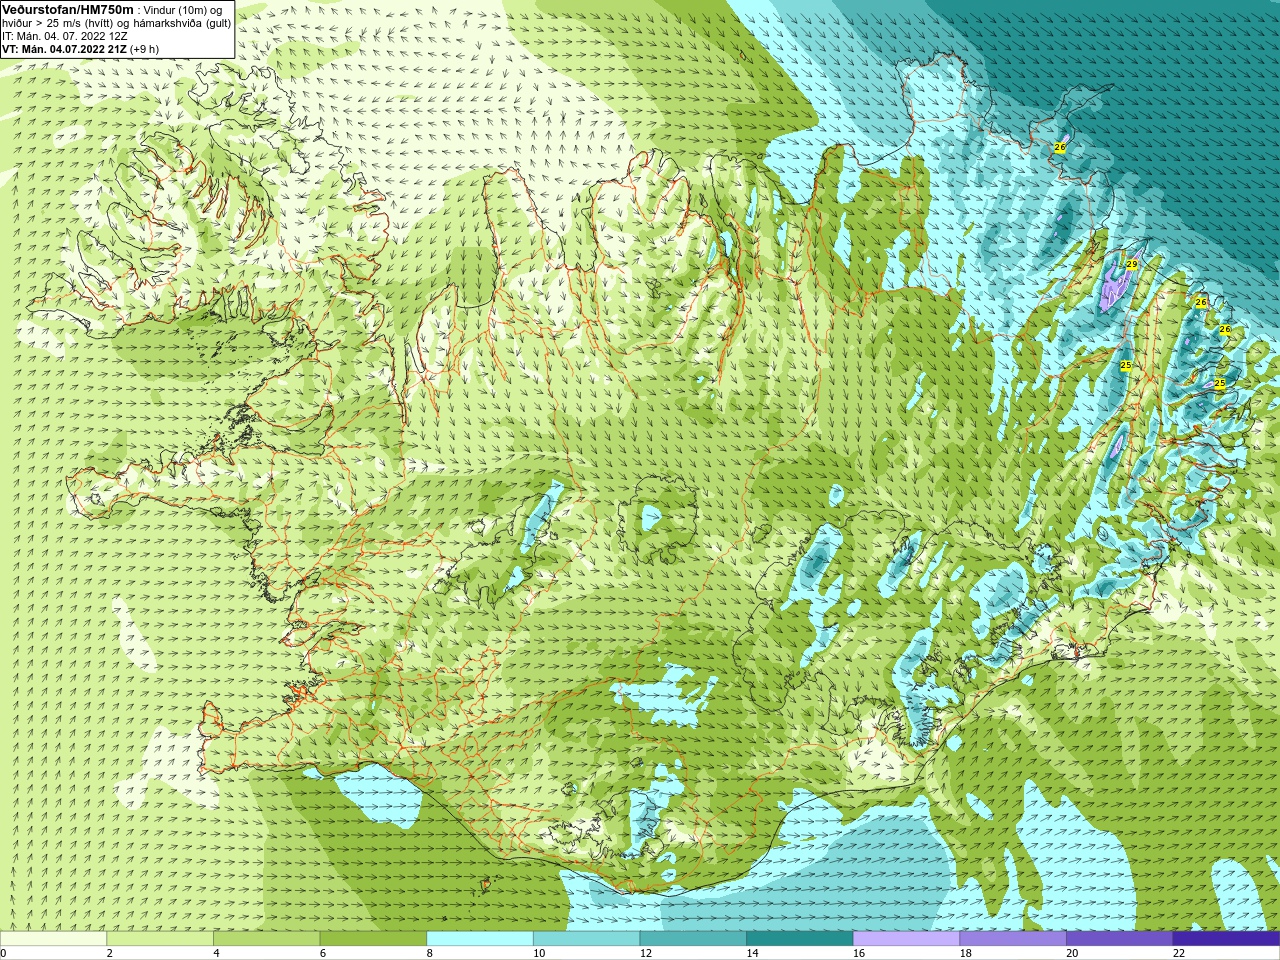Click the scale number "6" on the legend
Image resolution: width=1280 pixels, height=960 pixels.
[323, 953]
